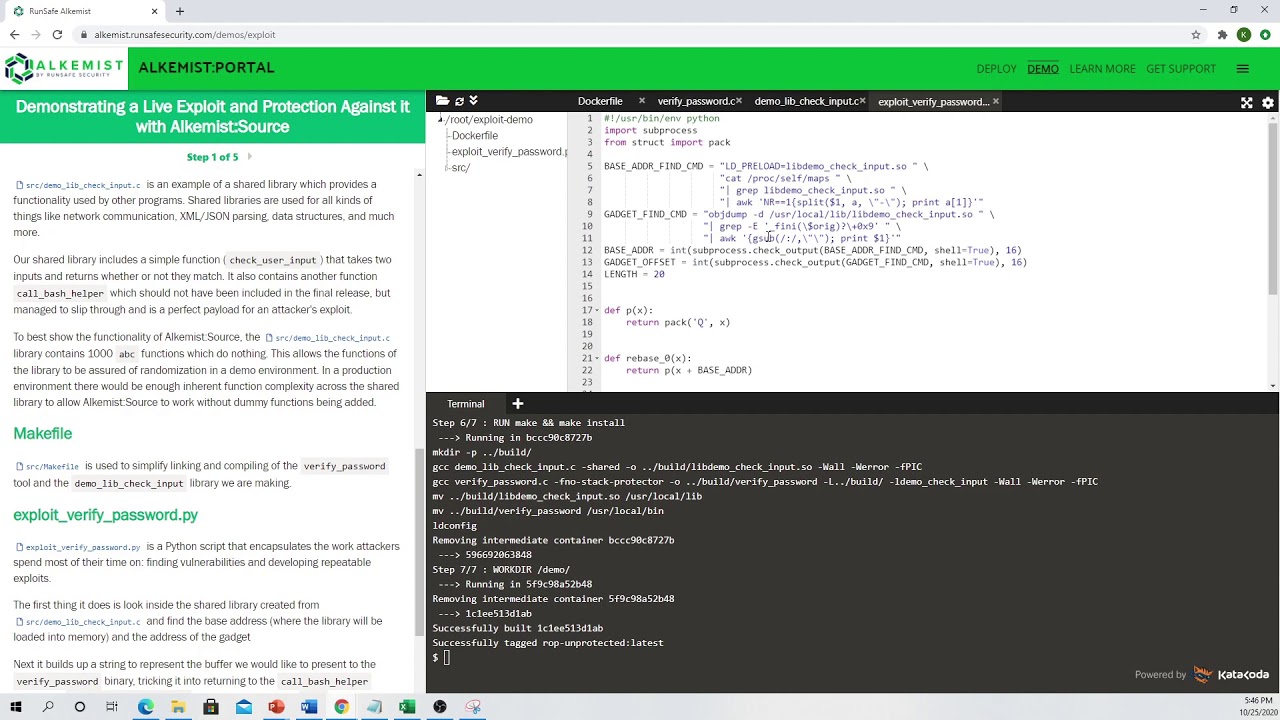Reload the browser page
Screen dimensions: 1280x720
[x=57, y=35]
